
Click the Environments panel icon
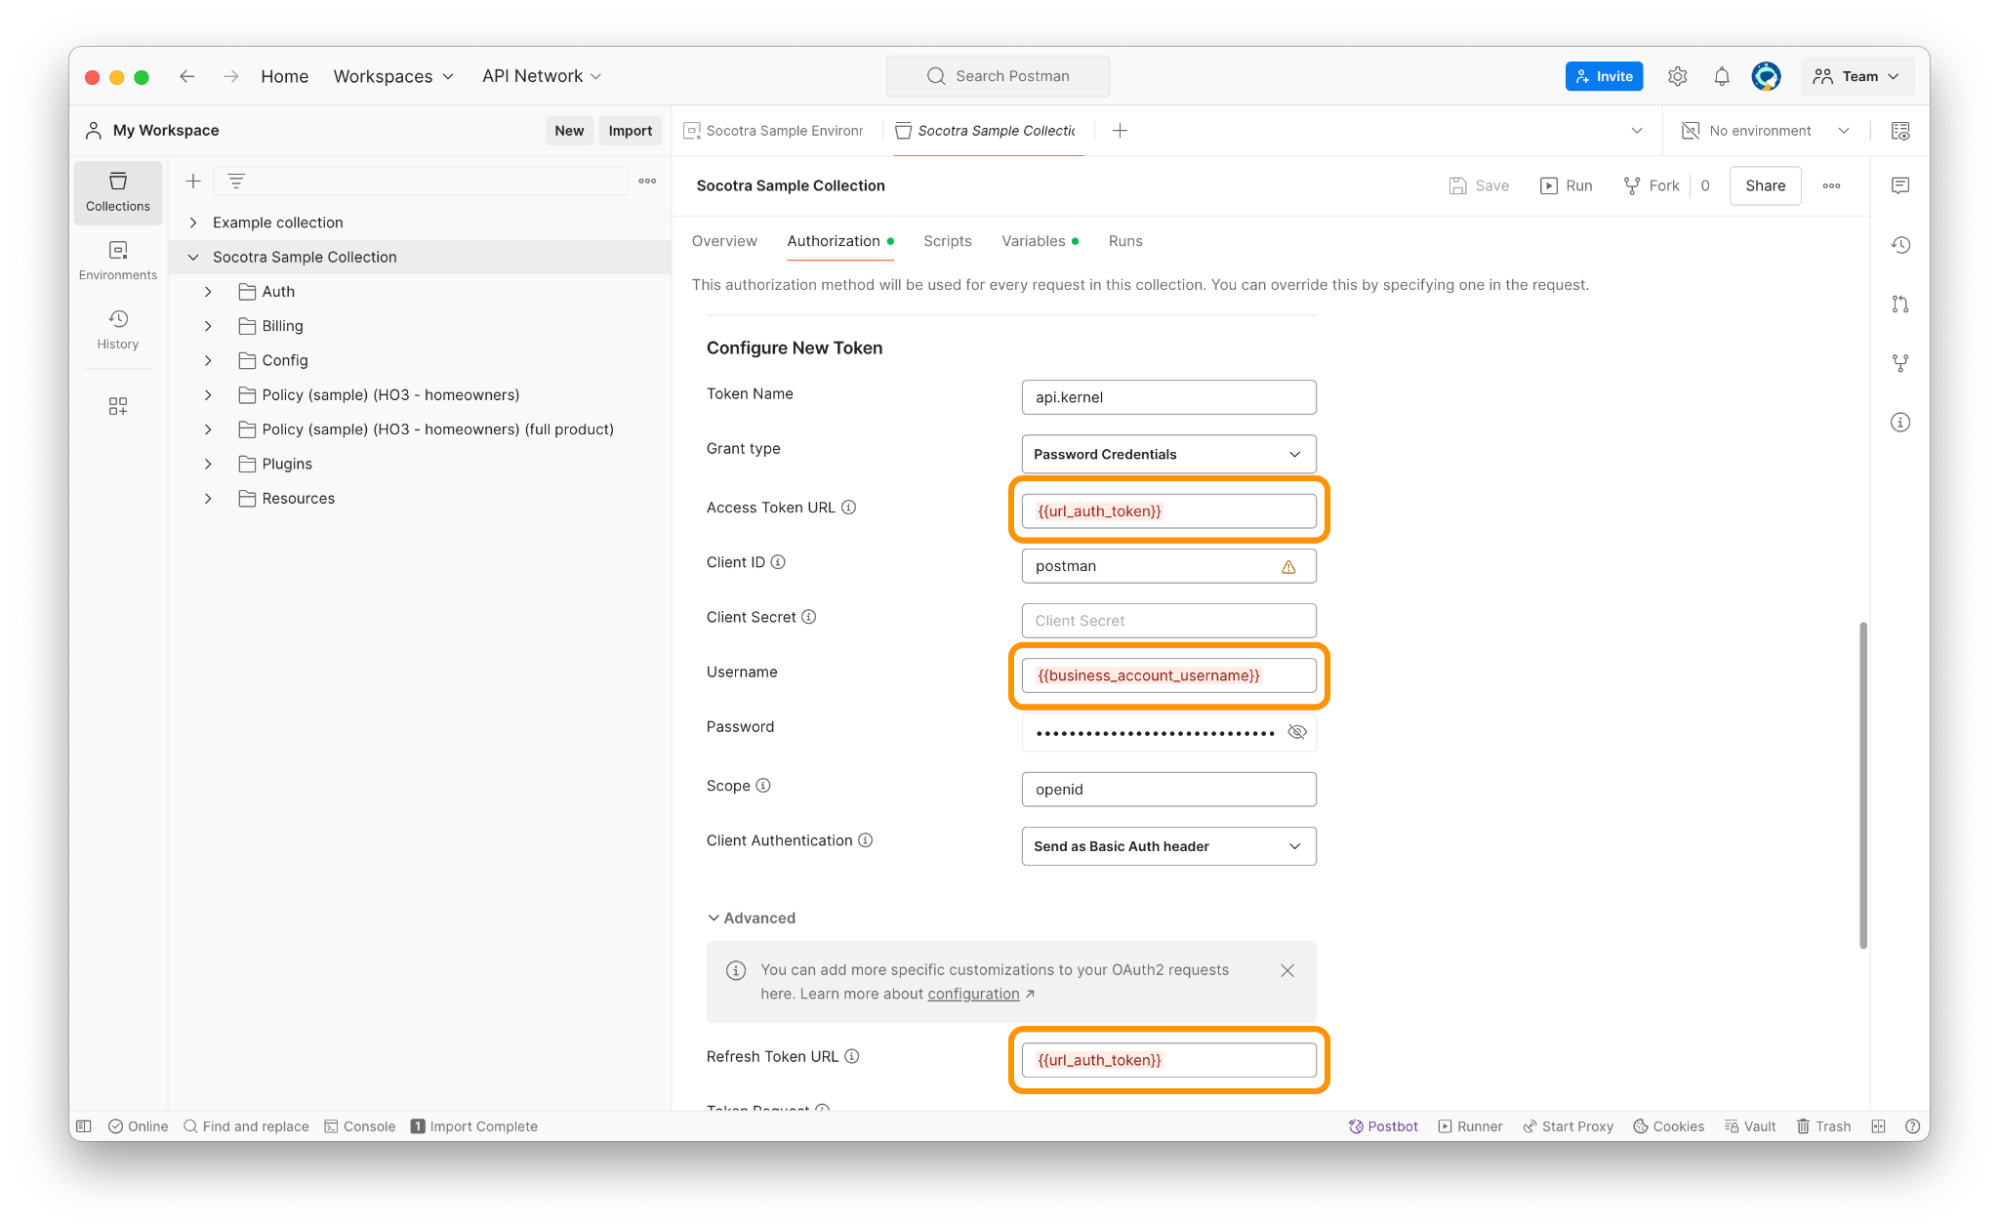coord(117,258)
